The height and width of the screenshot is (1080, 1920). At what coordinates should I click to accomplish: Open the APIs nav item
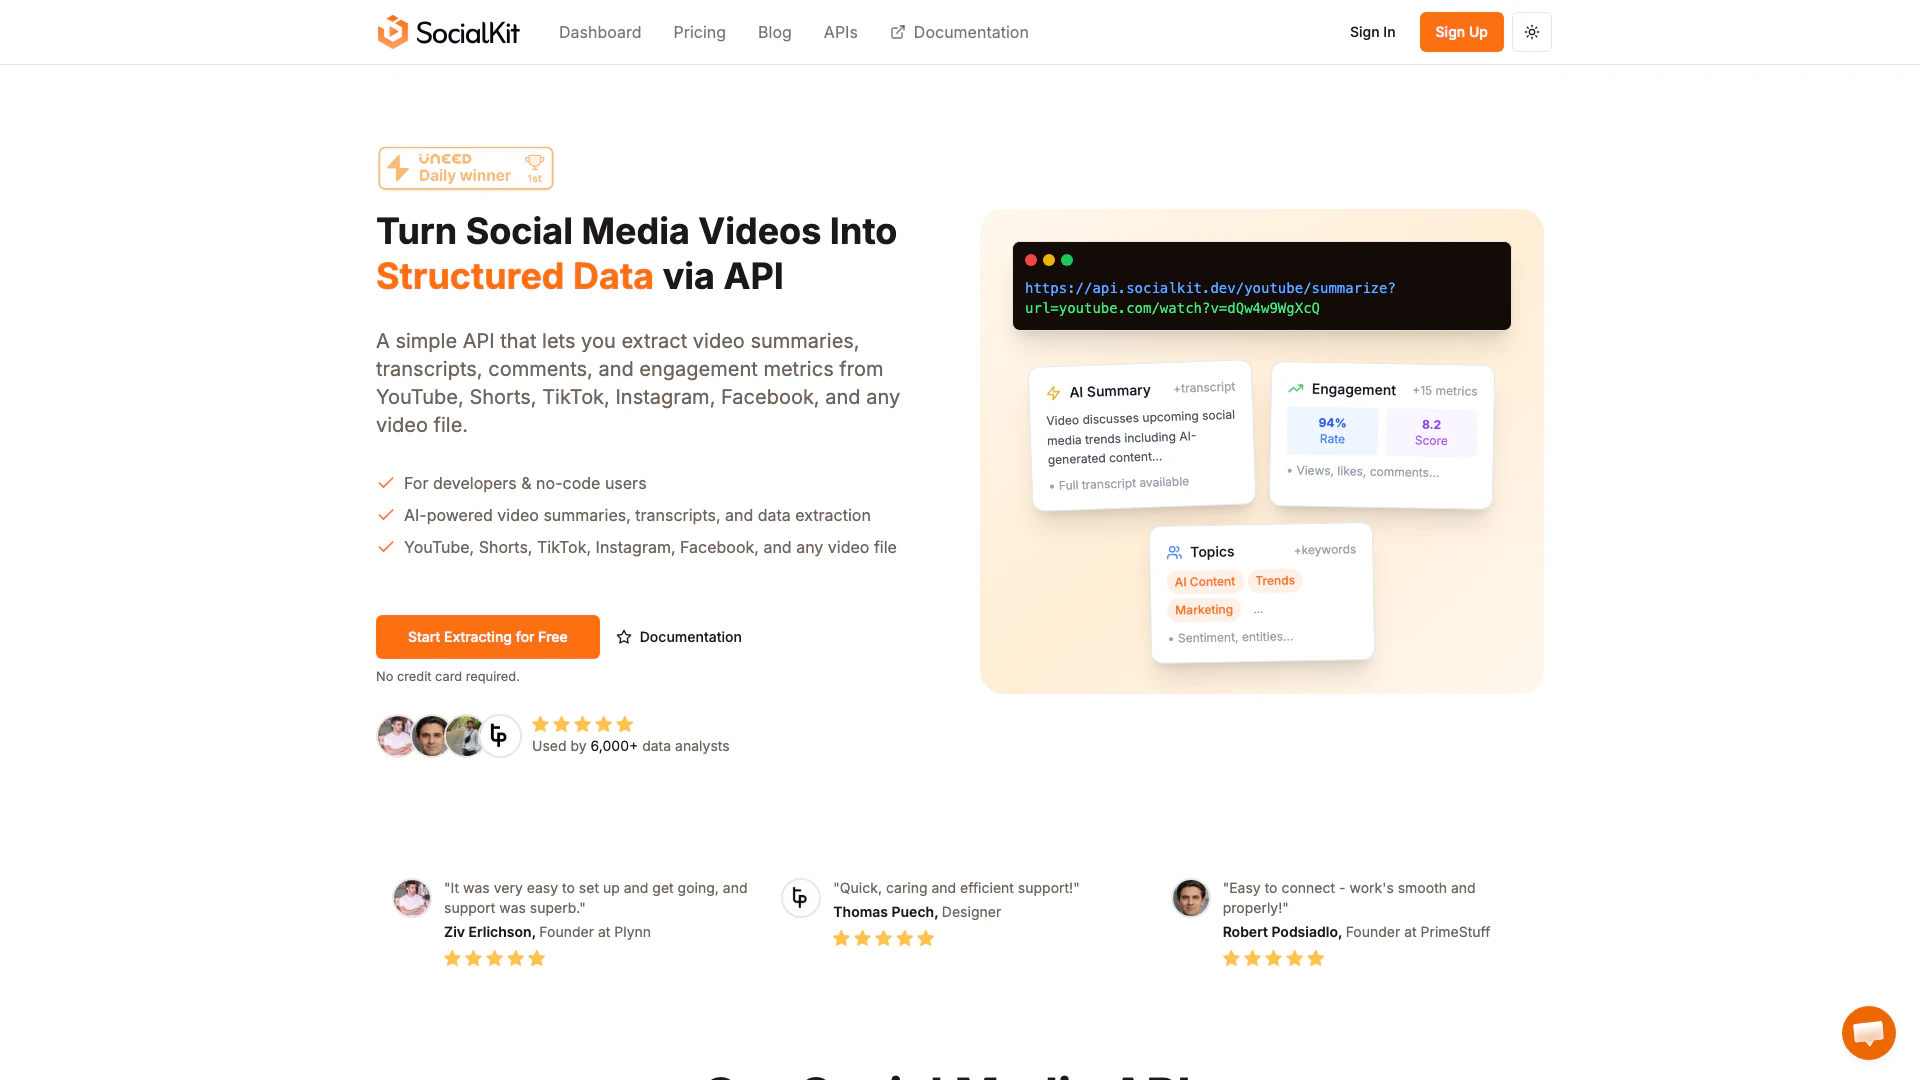[x=841, y=32]
